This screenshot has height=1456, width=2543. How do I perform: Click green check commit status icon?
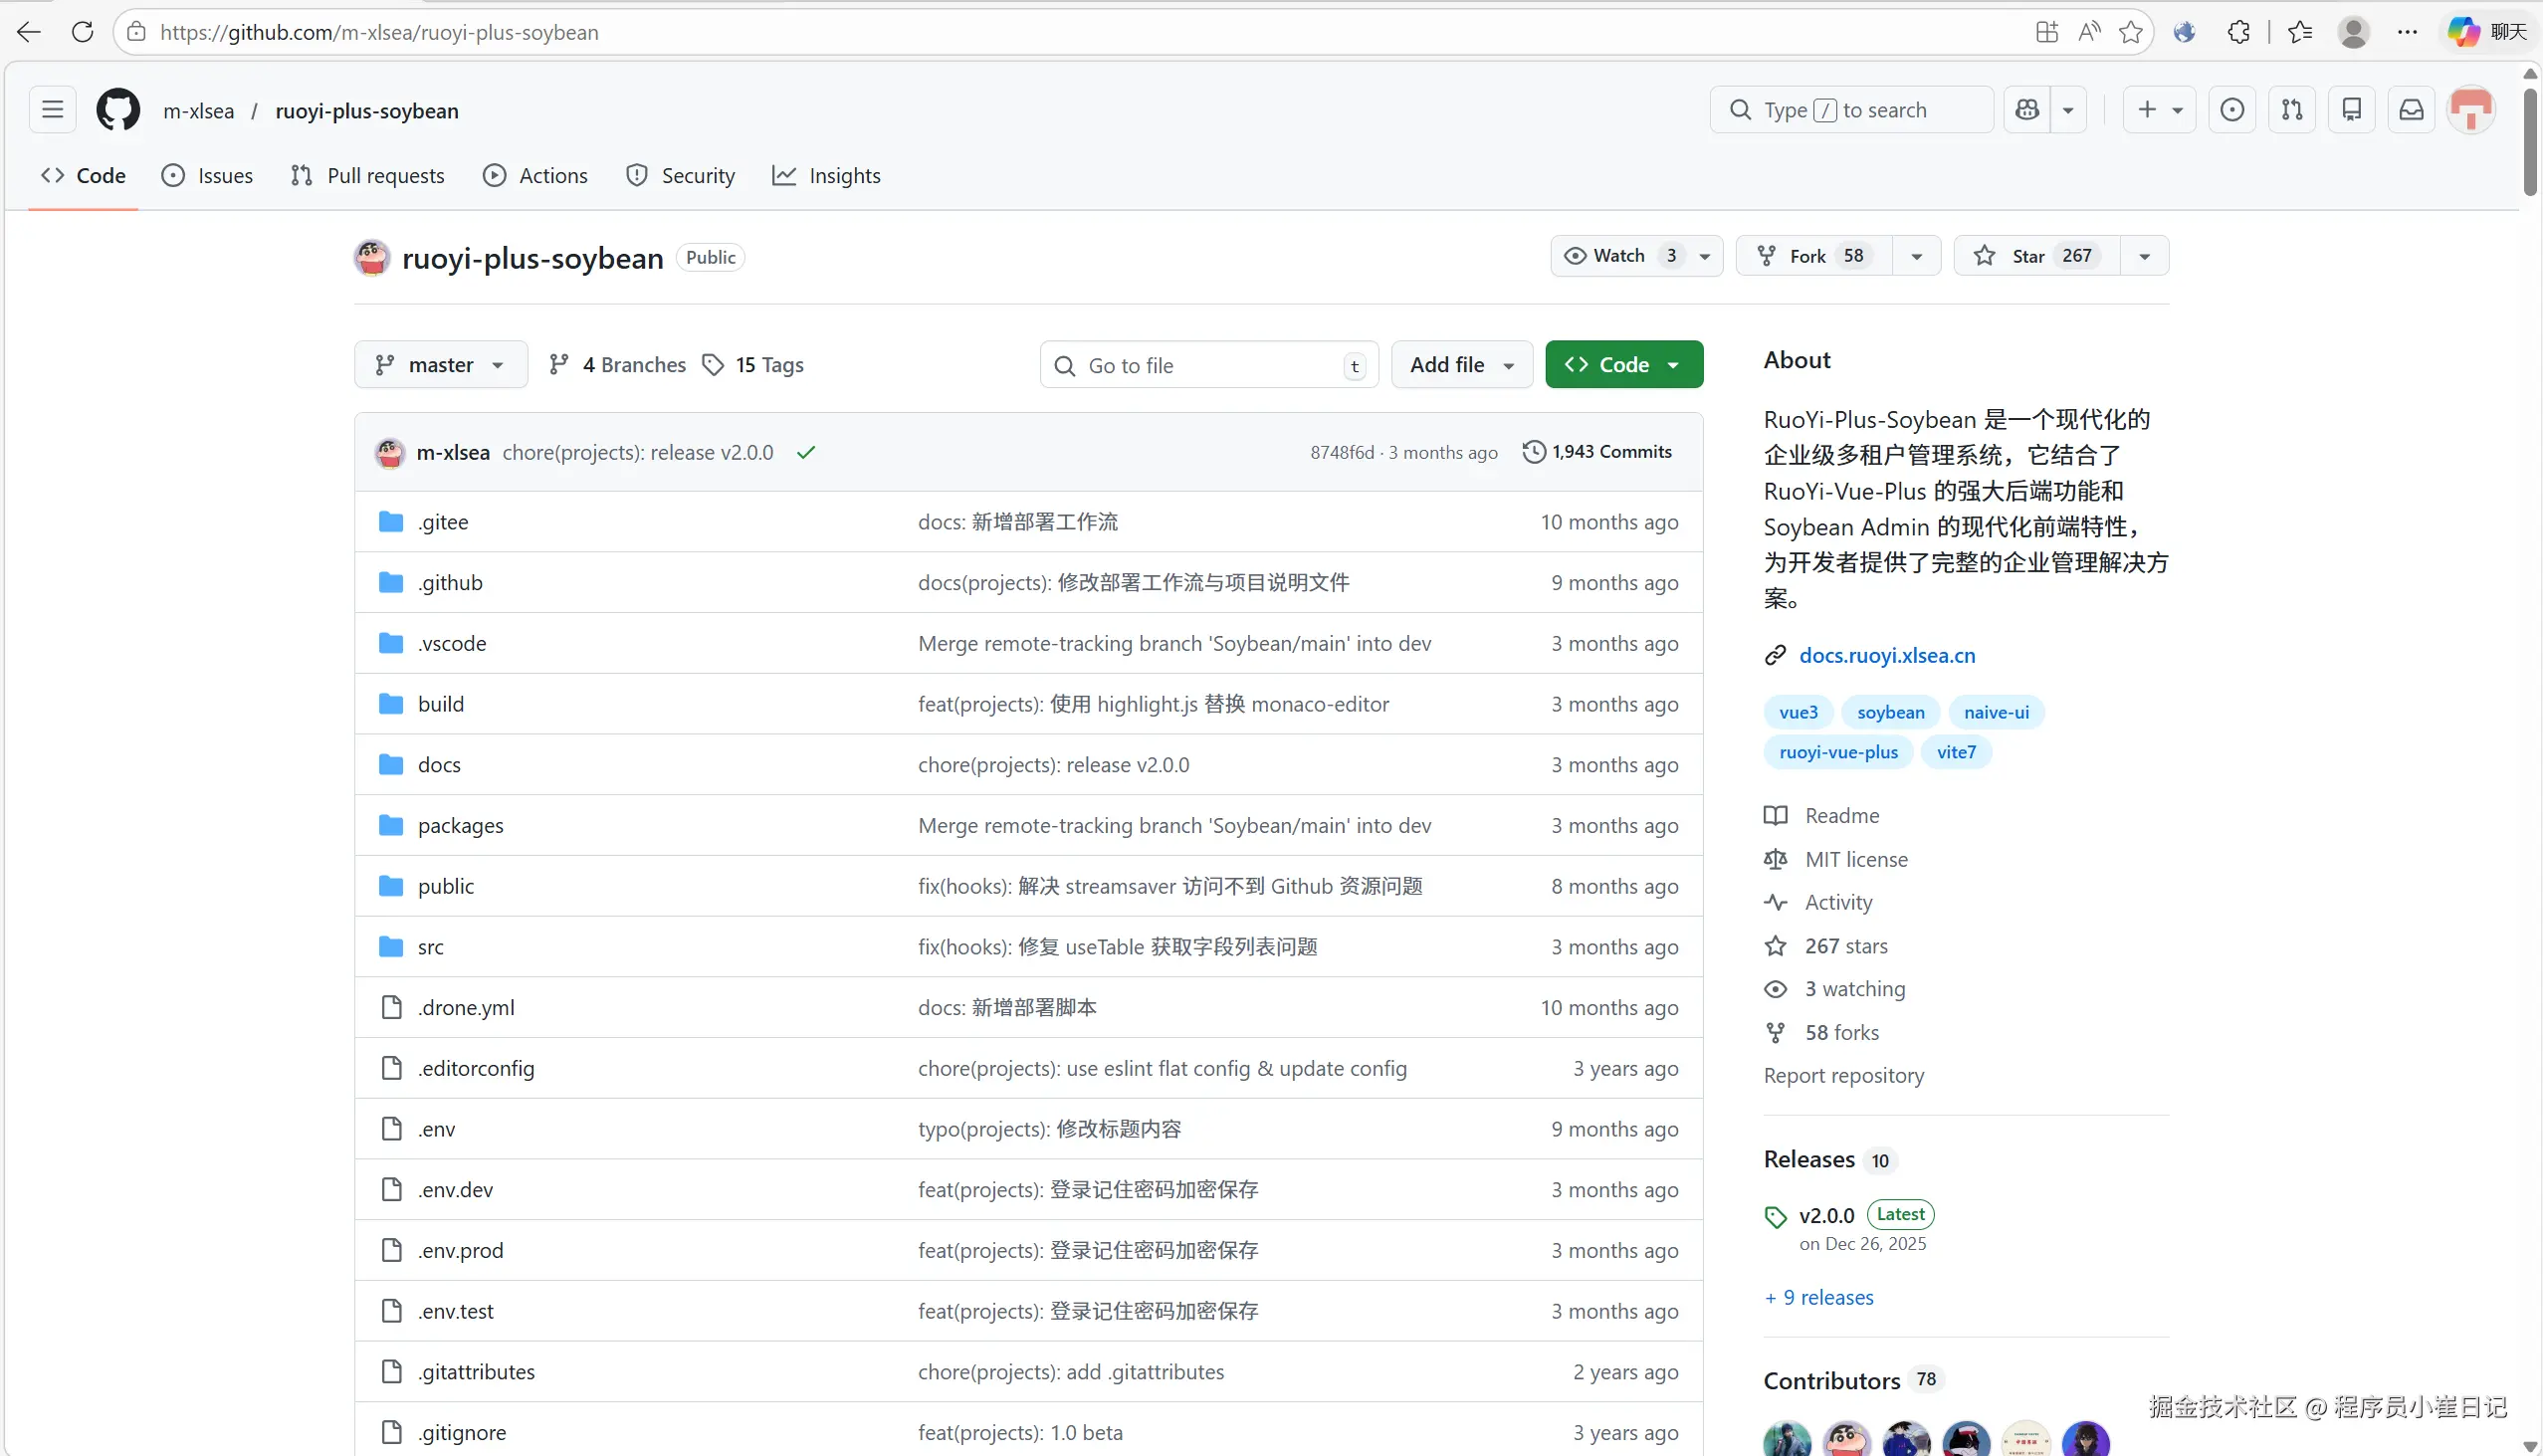click(806, 453)
